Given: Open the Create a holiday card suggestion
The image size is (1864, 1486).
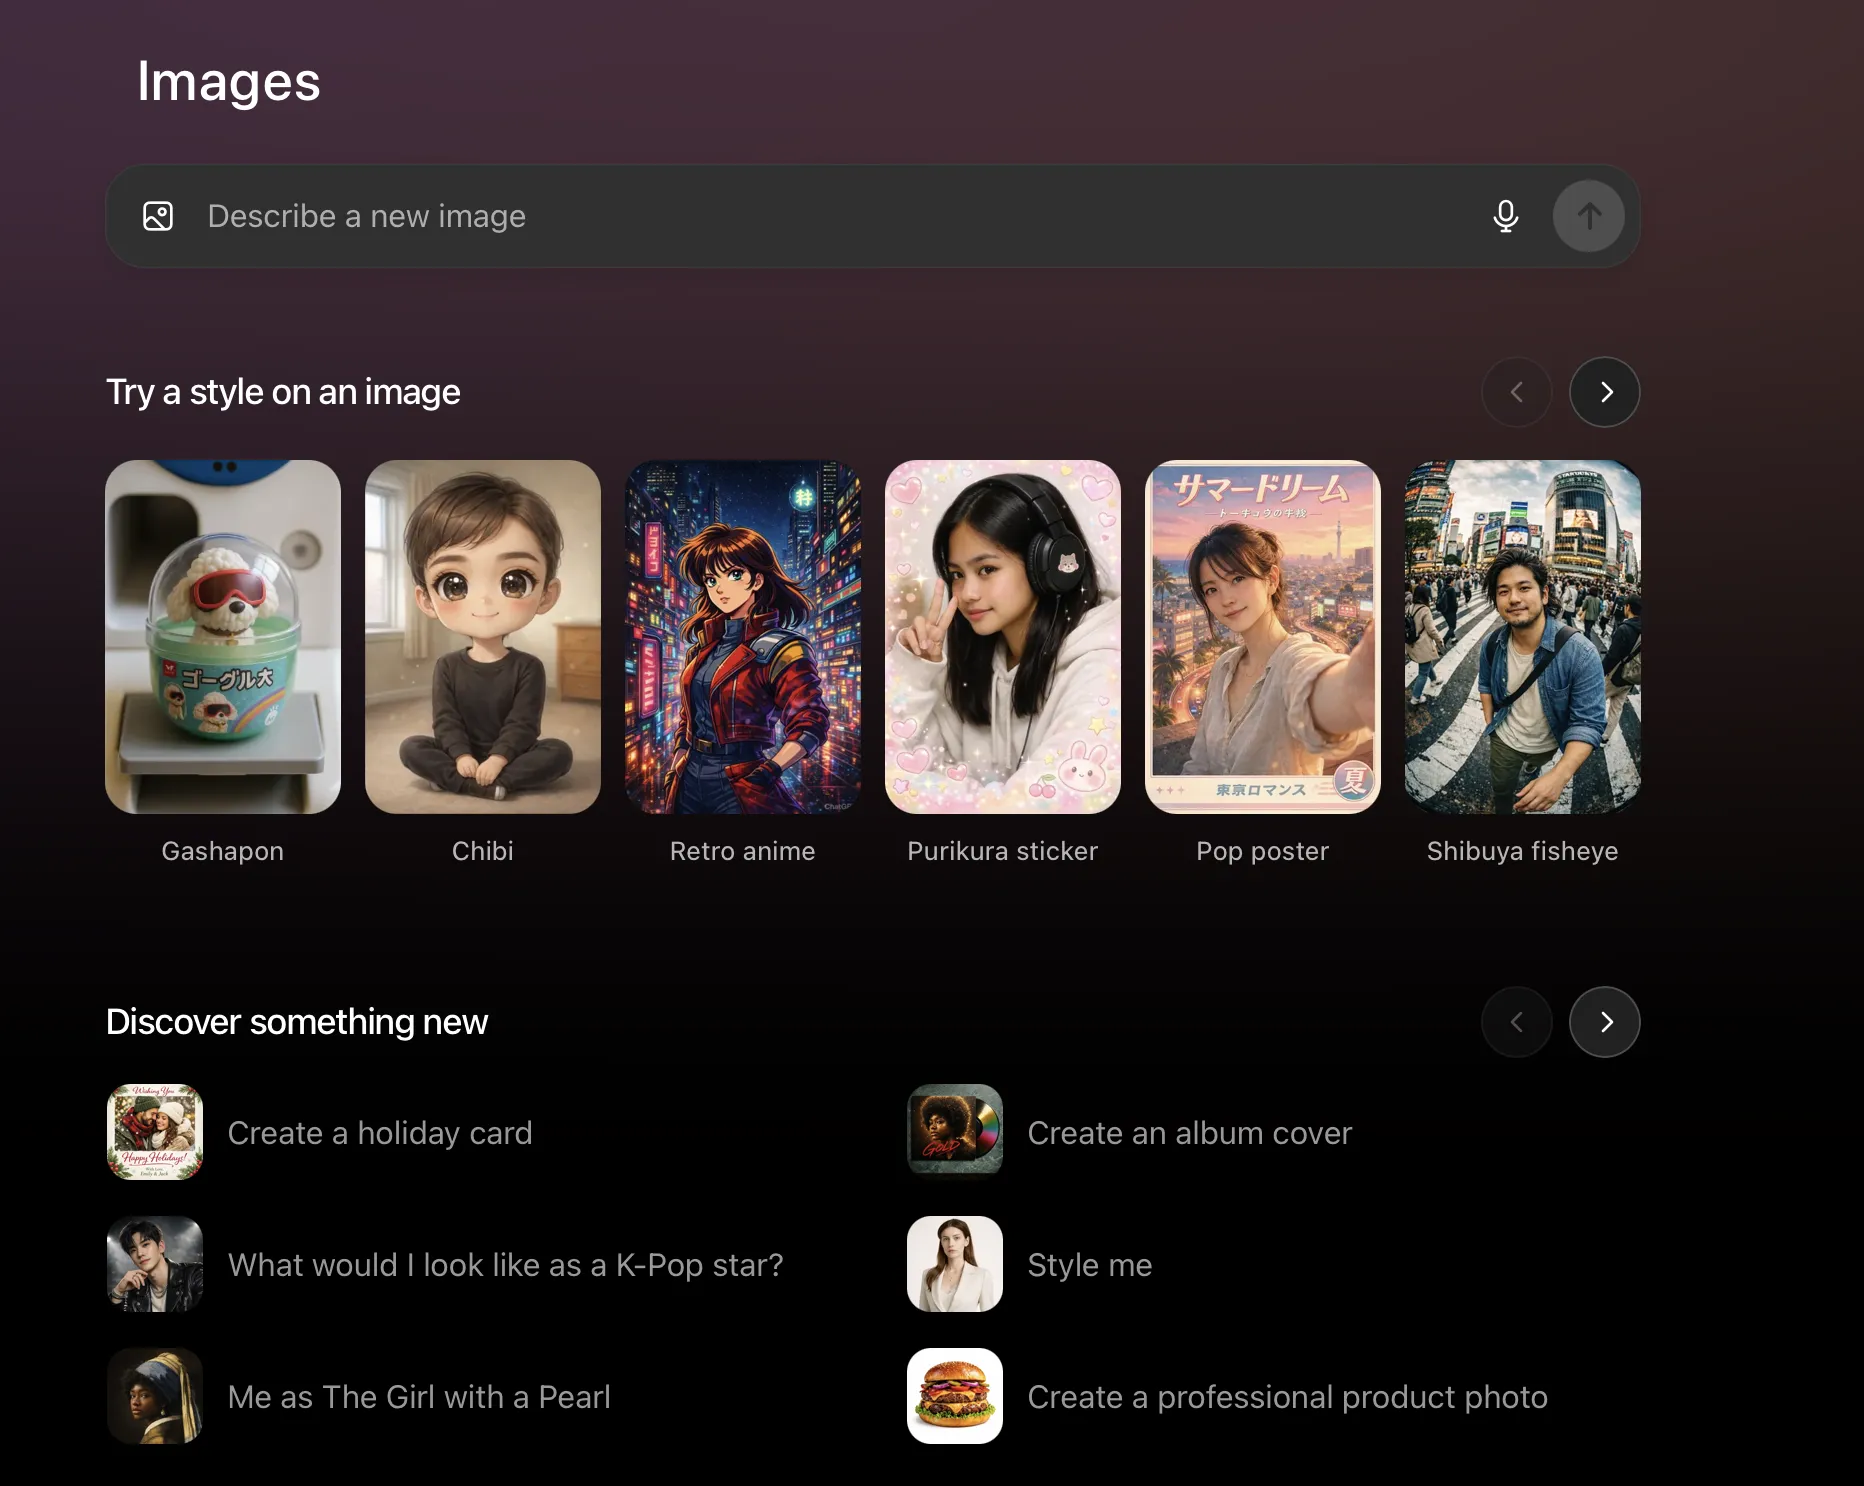Looking at the screenshot, I should point(380,1132).
